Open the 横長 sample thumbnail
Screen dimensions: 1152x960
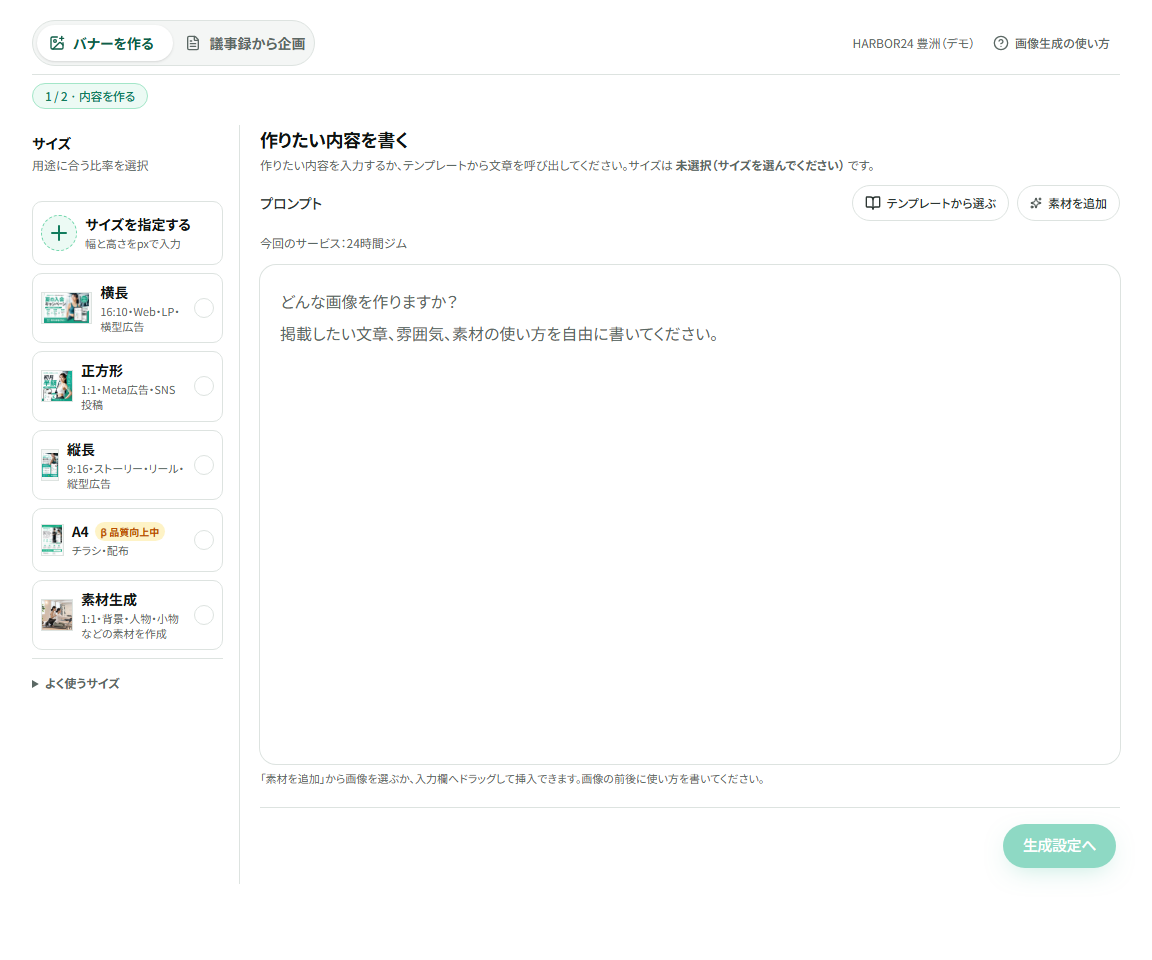click(65, 308)
